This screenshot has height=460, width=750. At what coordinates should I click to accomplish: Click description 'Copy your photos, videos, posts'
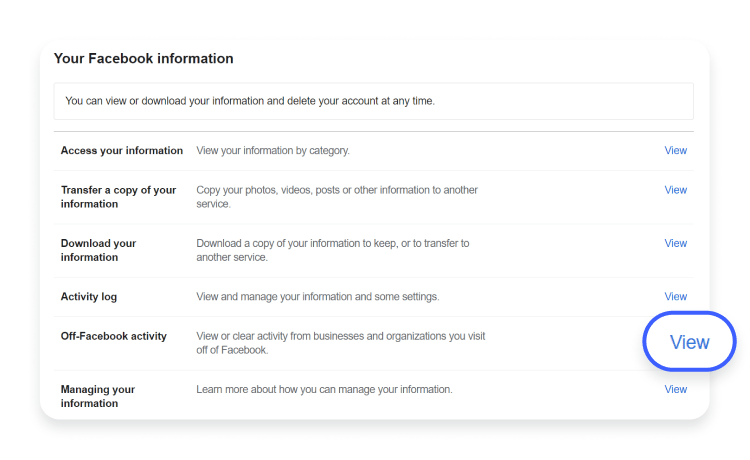point(337,197)
